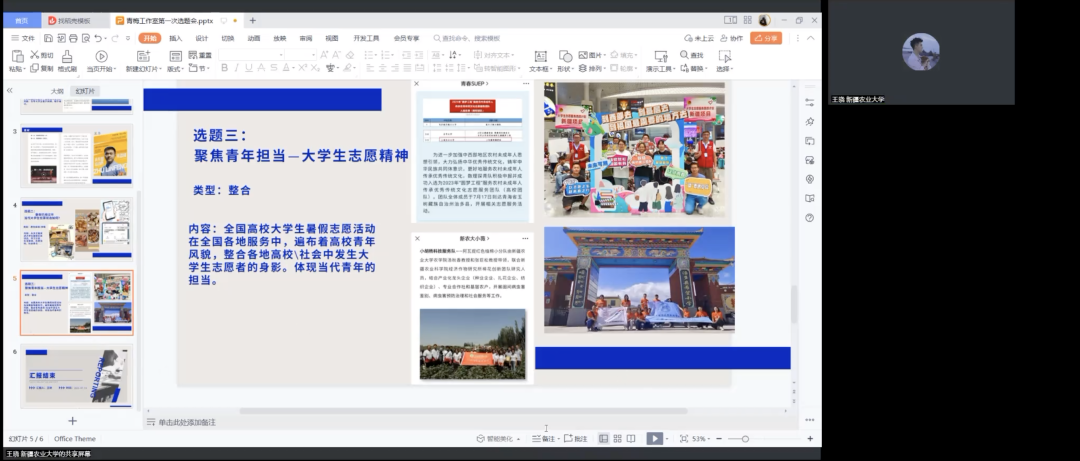
Task: Toggle Underline formatting
Action: [249, 68]
